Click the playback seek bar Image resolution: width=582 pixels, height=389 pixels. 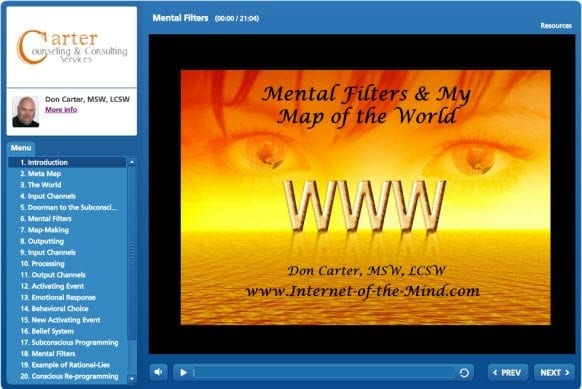pyautogui.click(x=324, y=372)
